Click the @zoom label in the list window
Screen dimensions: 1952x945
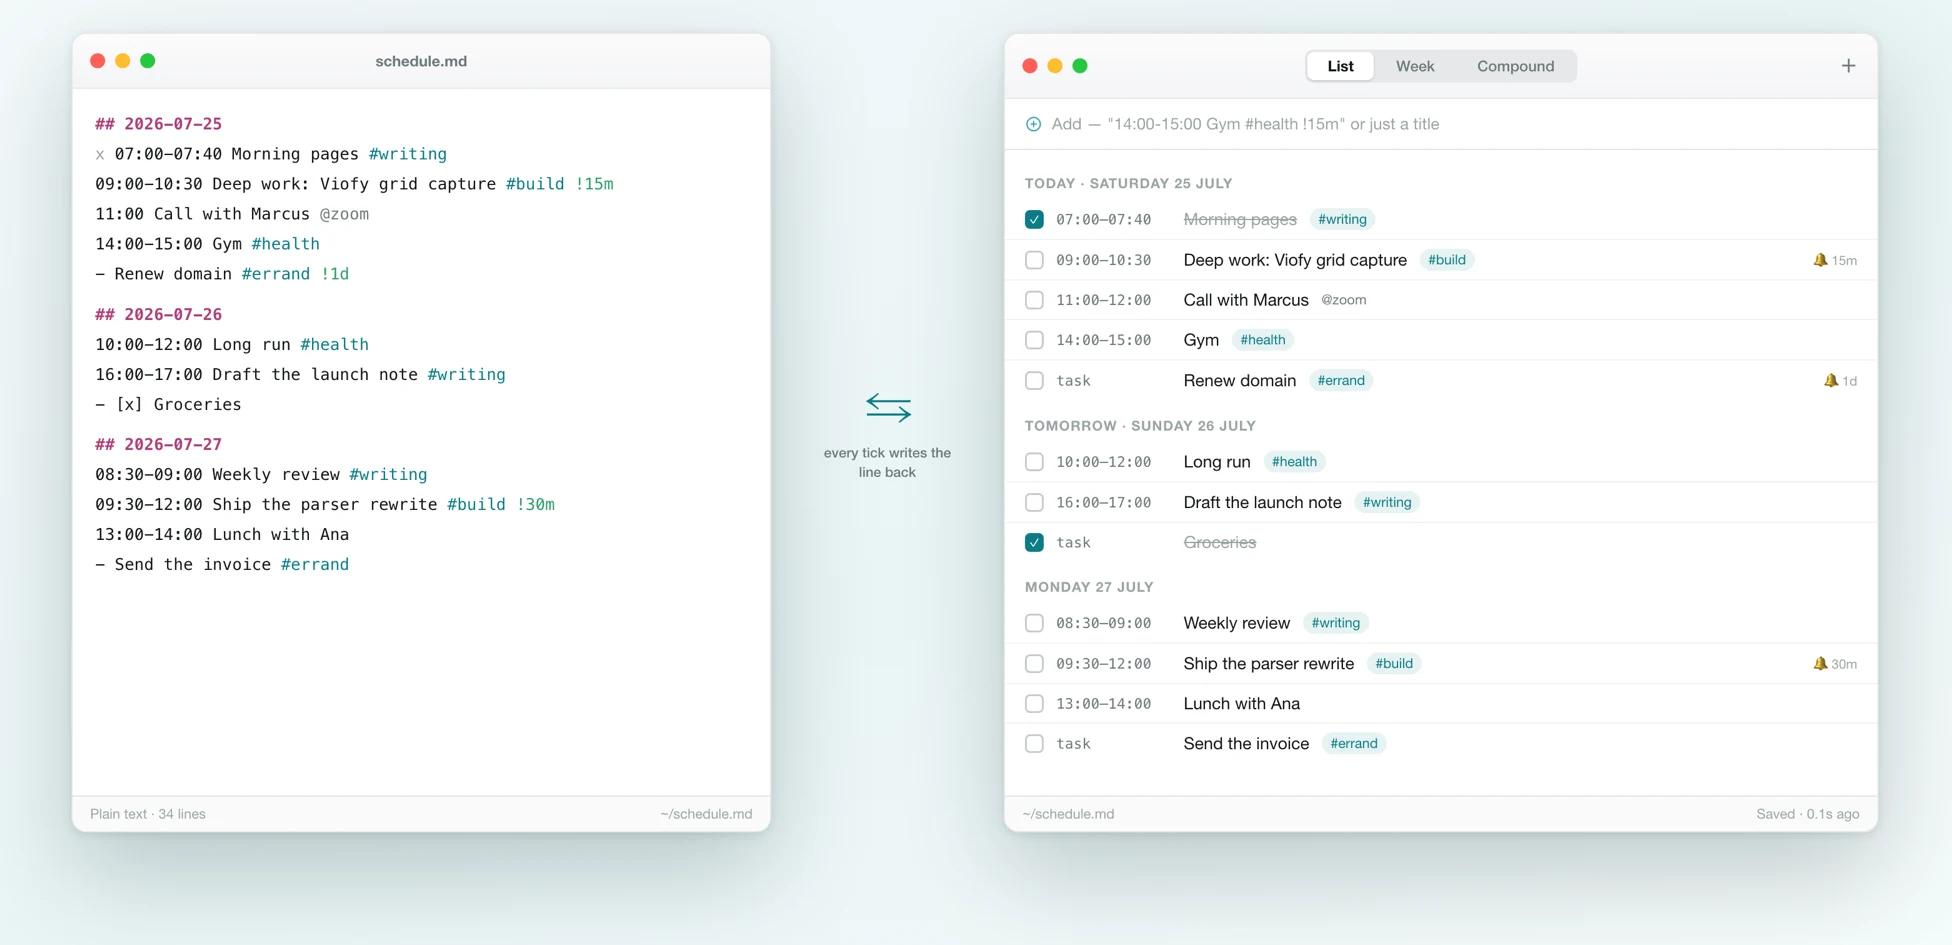click(x=1343, y=300)
